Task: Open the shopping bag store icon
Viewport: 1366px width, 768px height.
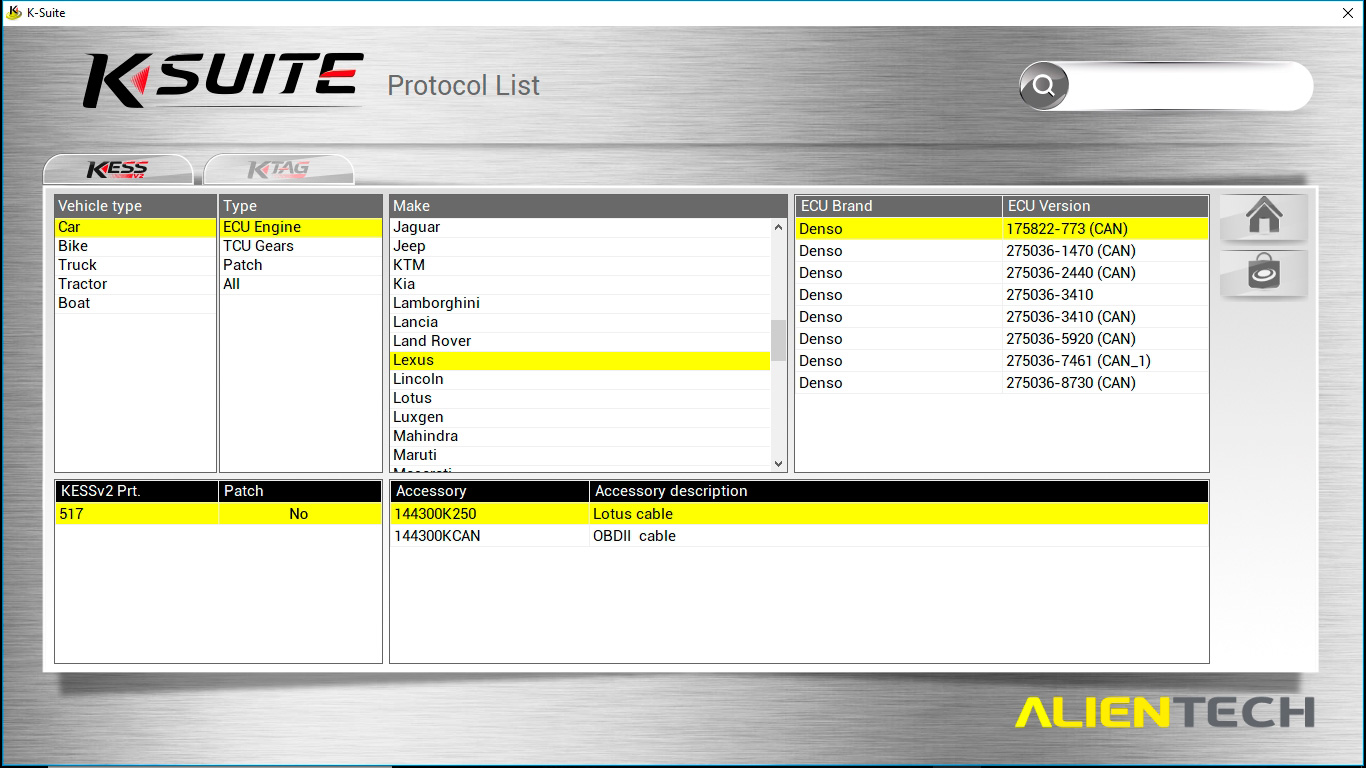Action: (x=1264, y=273)
